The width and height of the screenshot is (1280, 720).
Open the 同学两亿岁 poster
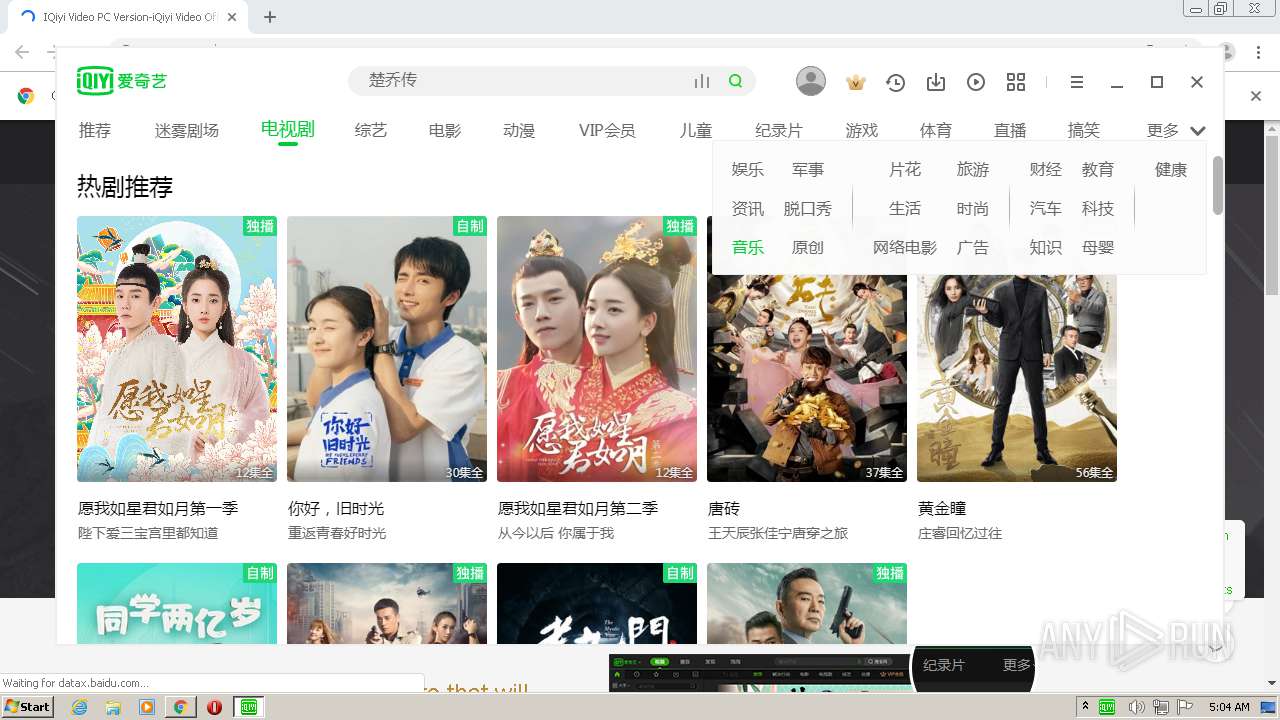177,604
